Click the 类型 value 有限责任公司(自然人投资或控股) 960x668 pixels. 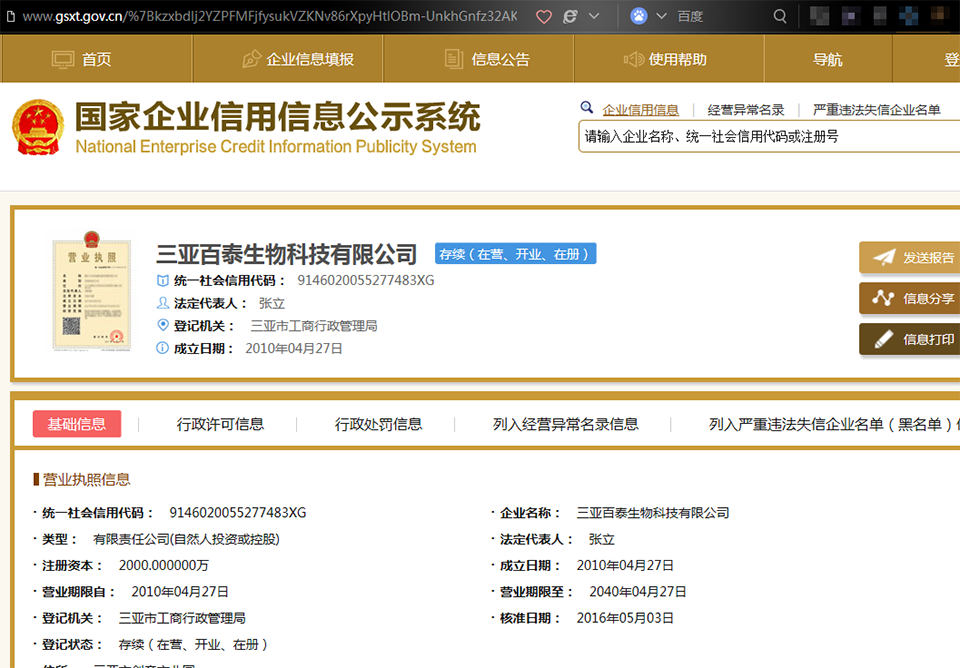point(186,539)
